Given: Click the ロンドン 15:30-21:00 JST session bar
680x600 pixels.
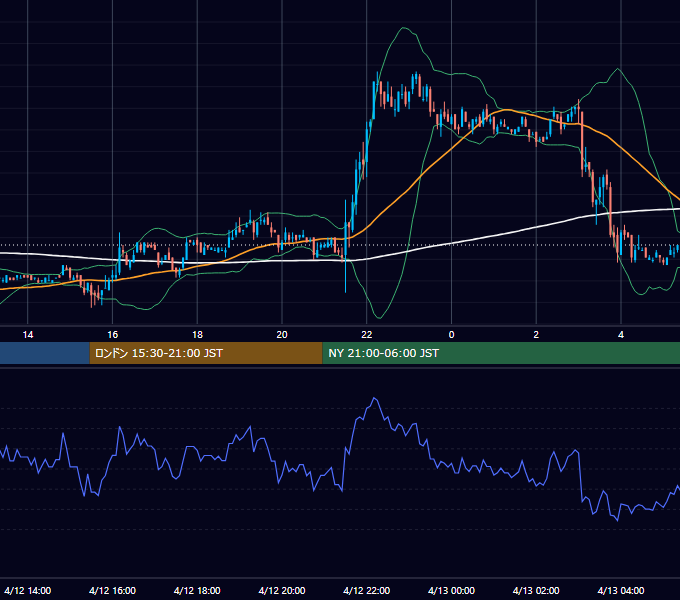Looking at the screenshot, I should pyautogui.click(x=206, y=353).
